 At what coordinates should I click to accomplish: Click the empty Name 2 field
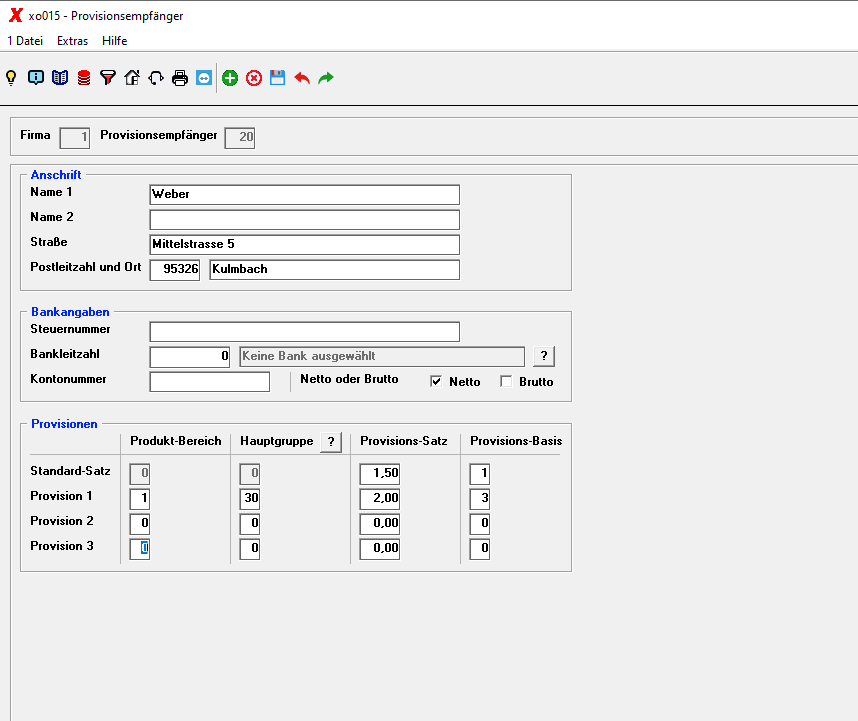[304, 219]
